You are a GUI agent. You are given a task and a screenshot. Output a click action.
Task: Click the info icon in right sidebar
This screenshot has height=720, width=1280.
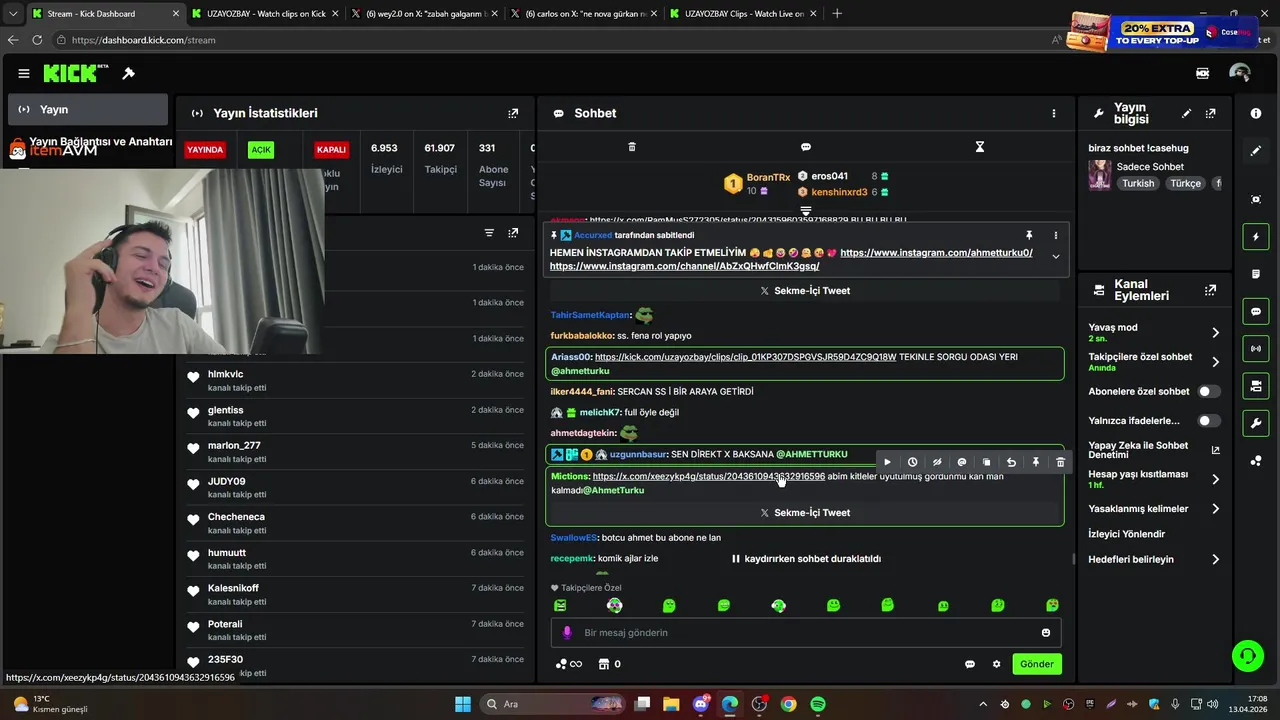click(1256, 113)
